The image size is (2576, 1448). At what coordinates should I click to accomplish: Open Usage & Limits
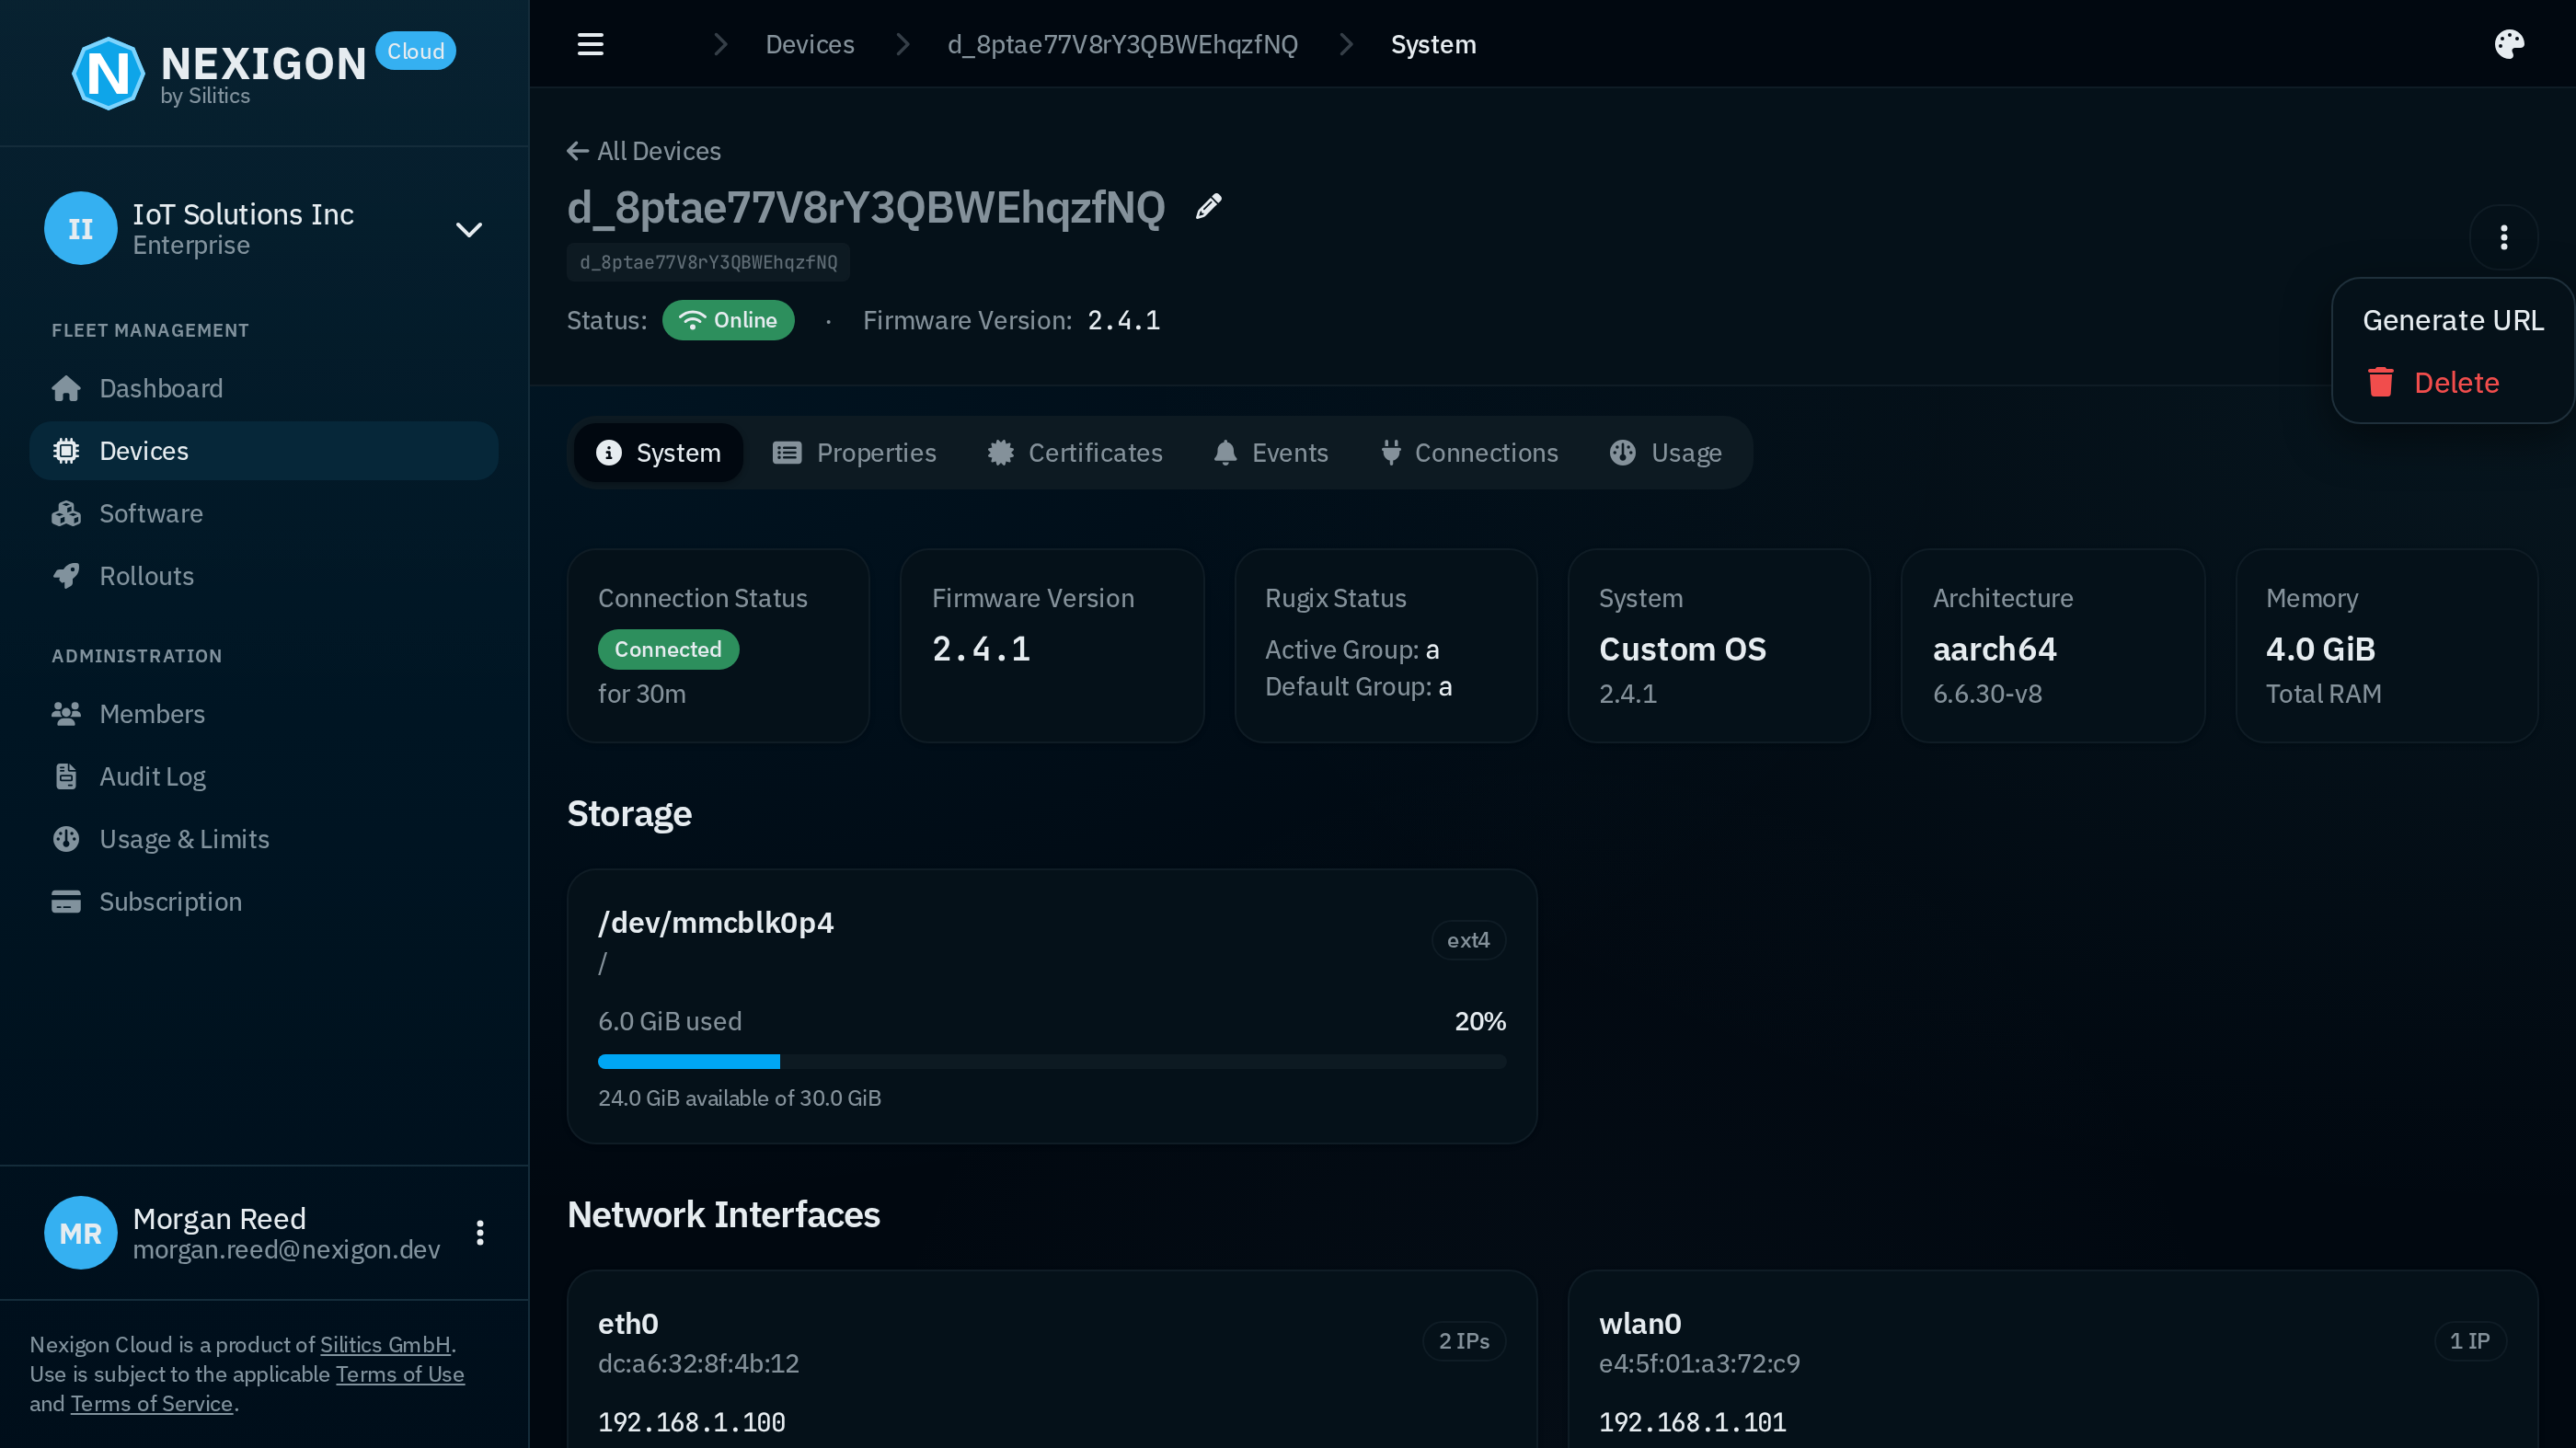184,839
